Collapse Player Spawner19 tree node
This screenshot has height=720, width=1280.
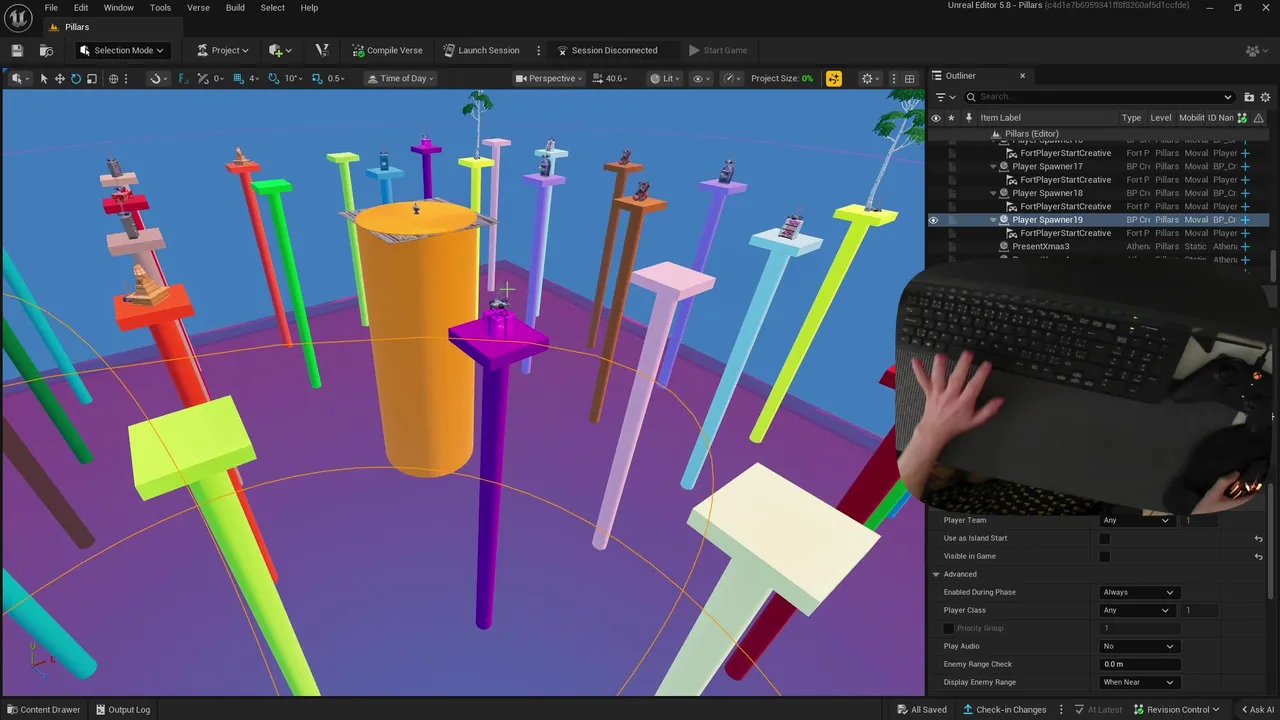tap(993, 220)
